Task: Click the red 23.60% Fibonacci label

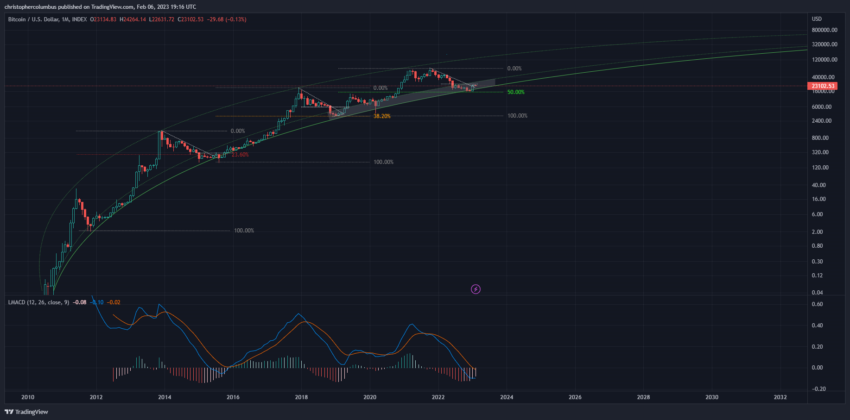Action: tap(239, 154)
